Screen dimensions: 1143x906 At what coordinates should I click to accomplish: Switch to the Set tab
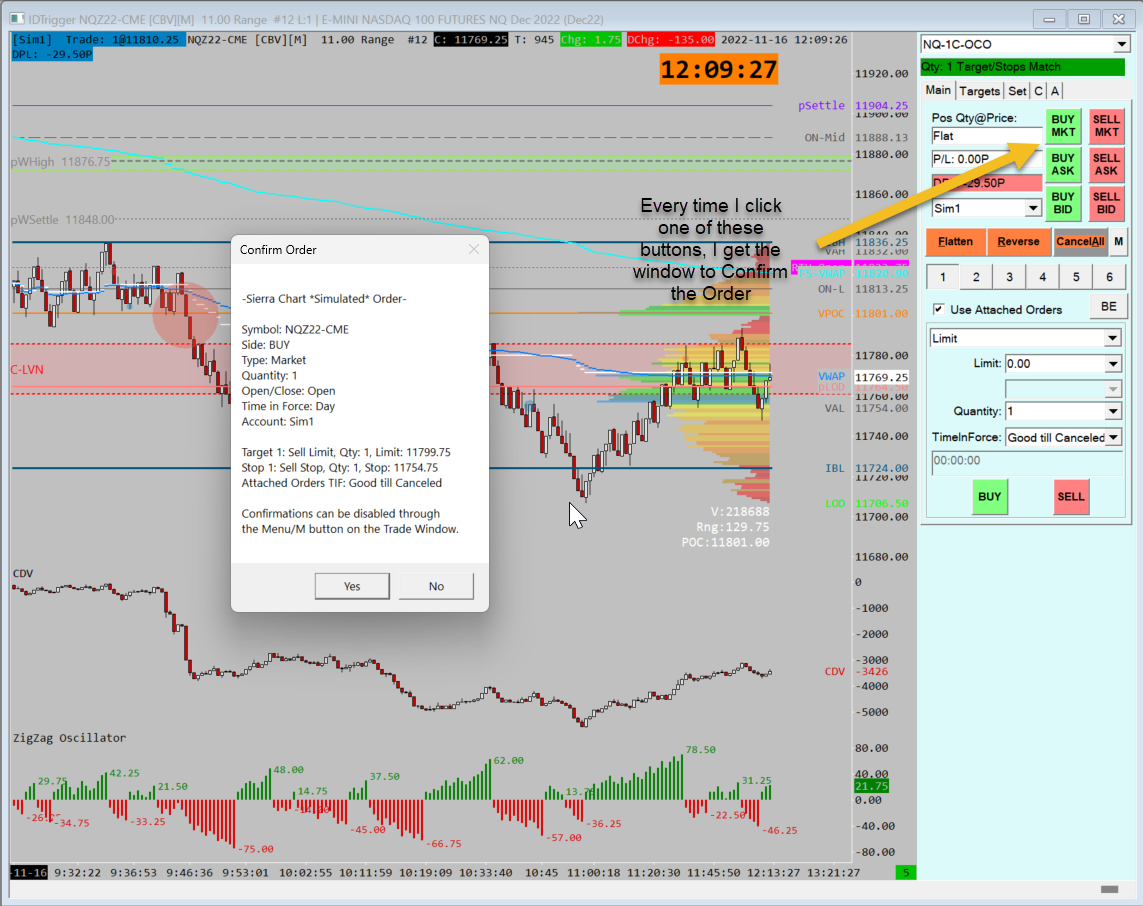1017,91
